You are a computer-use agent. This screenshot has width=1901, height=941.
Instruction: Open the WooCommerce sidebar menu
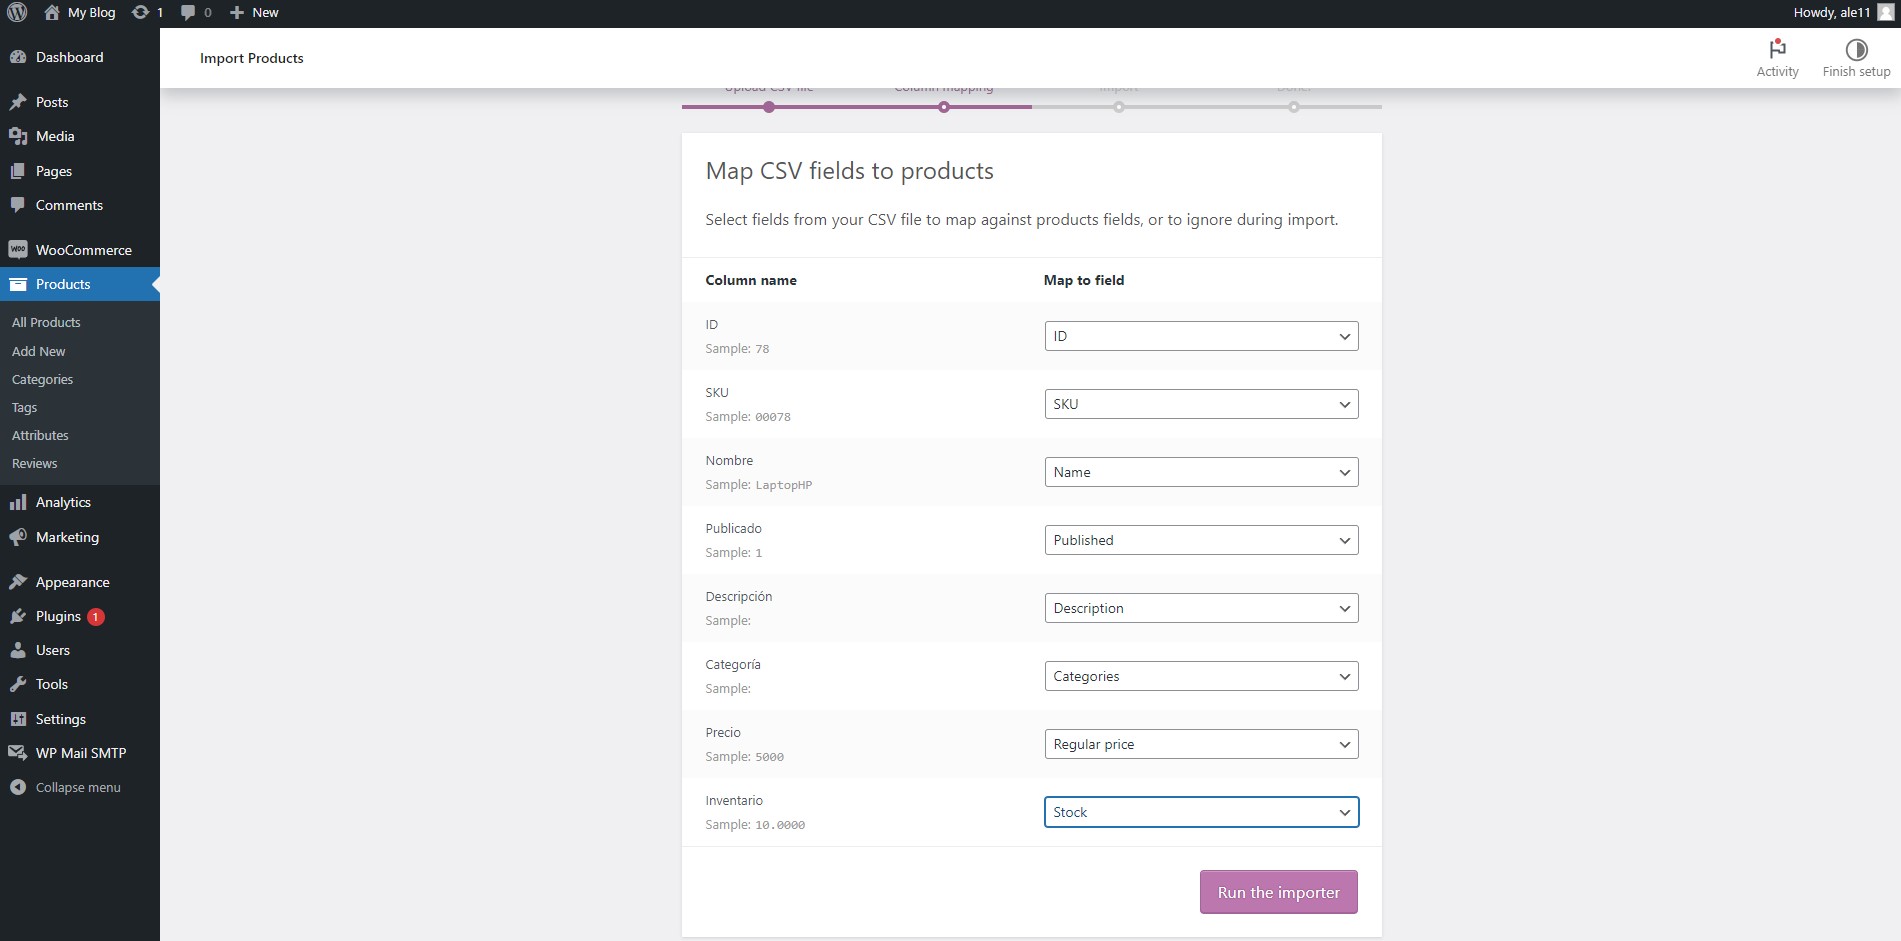[x=83, y=250]
